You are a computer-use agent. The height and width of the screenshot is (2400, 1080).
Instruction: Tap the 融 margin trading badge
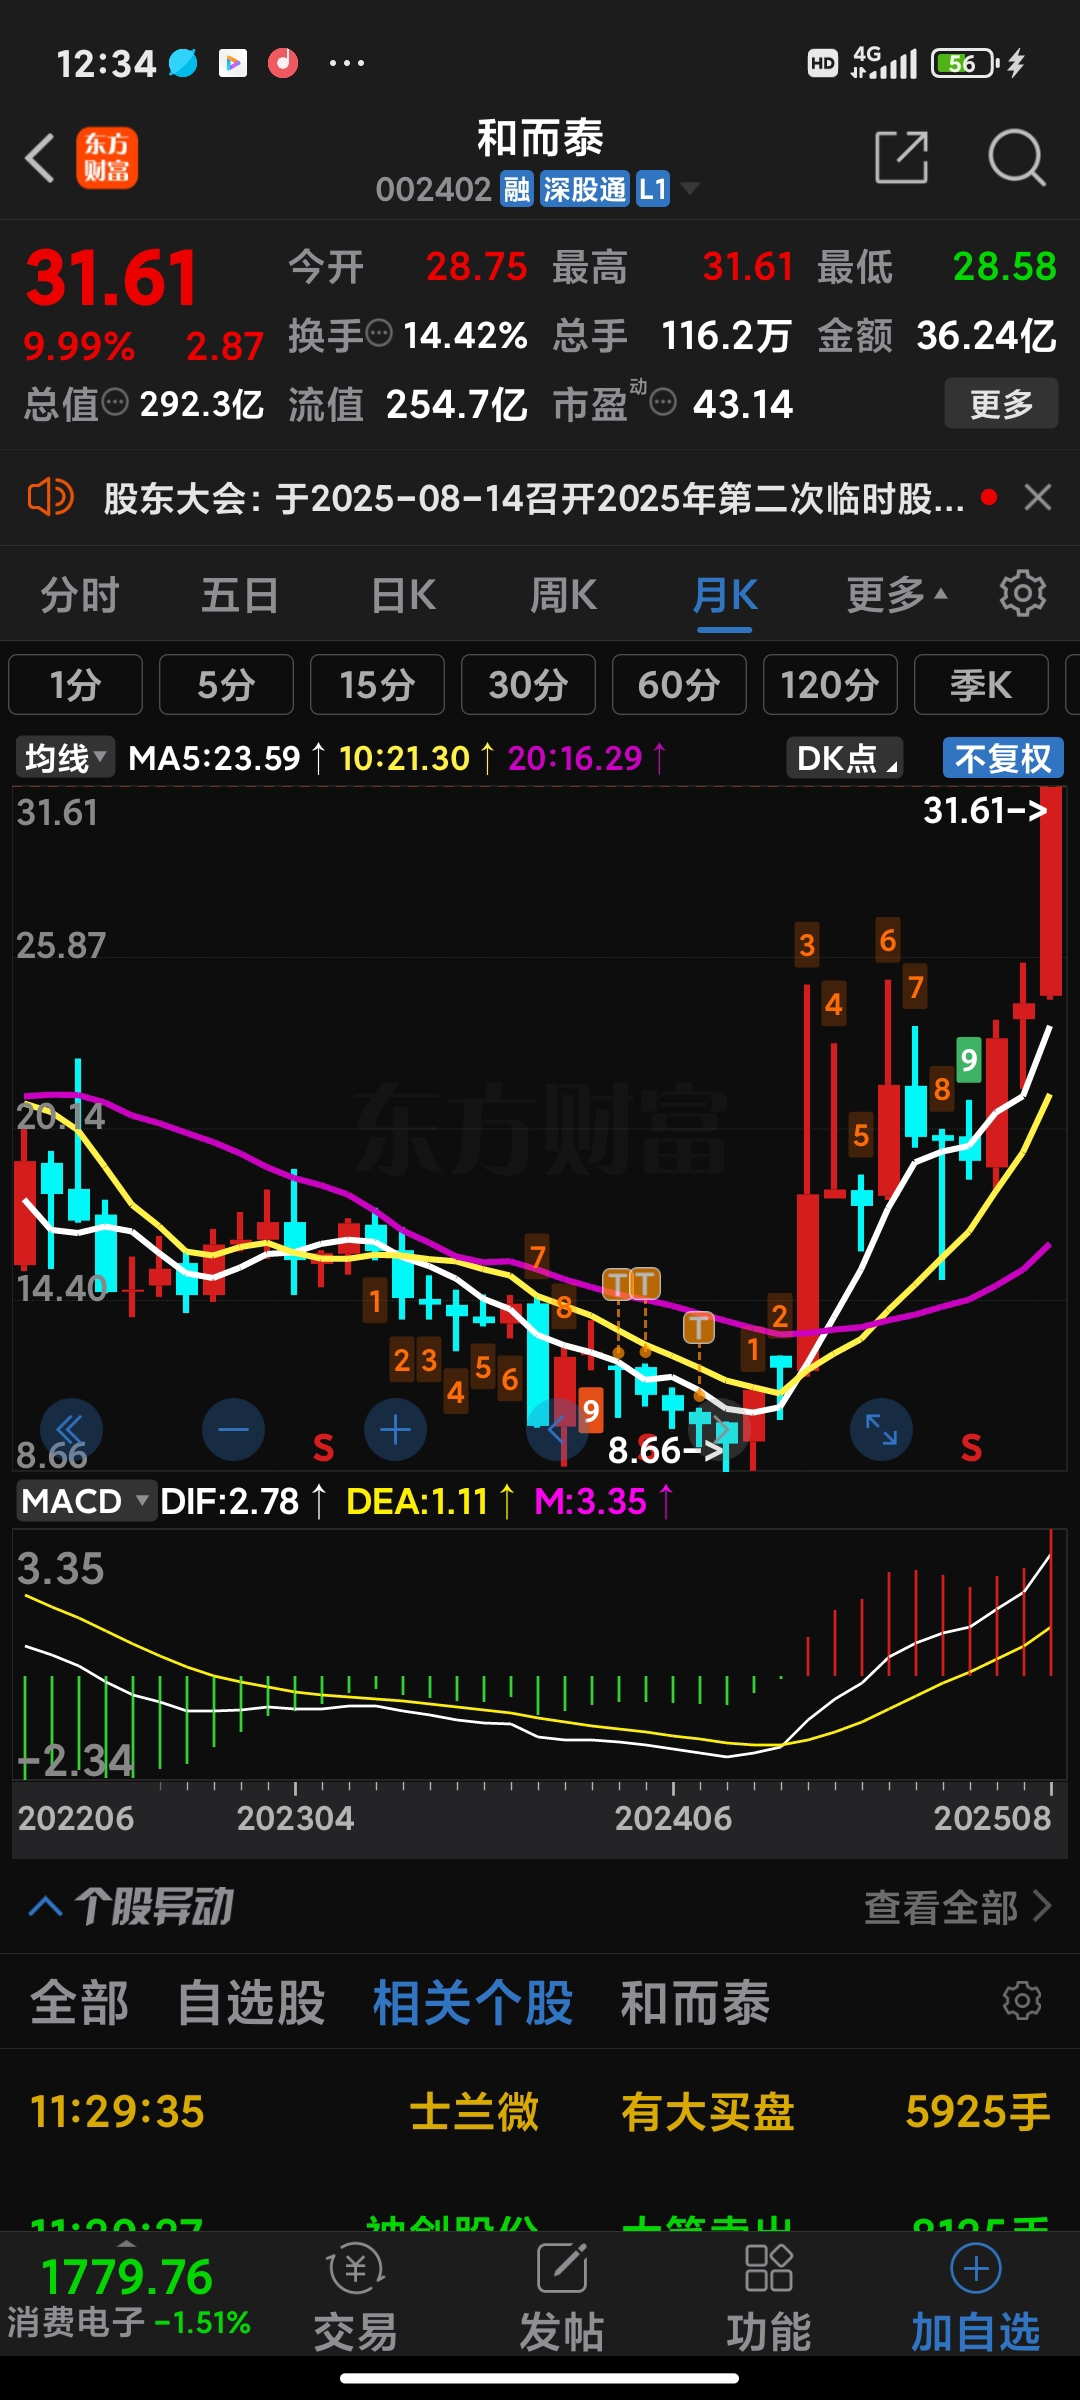[517, 189]
